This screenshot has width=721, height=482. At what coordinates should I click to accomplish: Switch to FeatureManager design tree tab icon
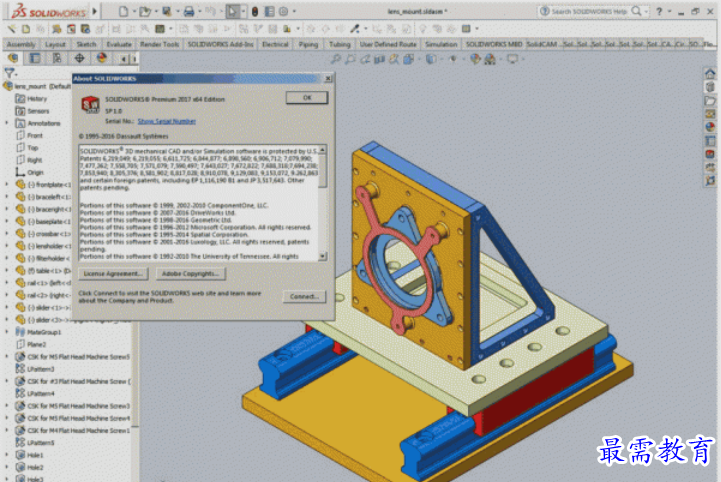tap(13, 58)
